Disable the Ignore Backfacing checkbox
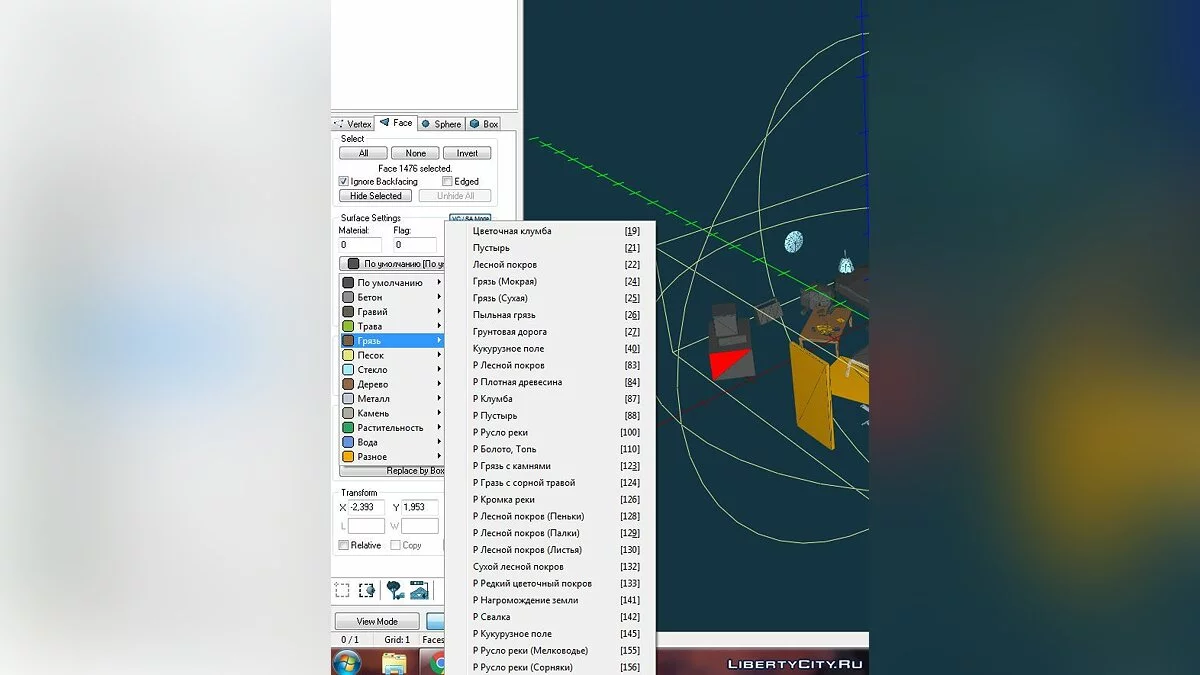This screenshot has width=1200, height=675. point(344,182)
